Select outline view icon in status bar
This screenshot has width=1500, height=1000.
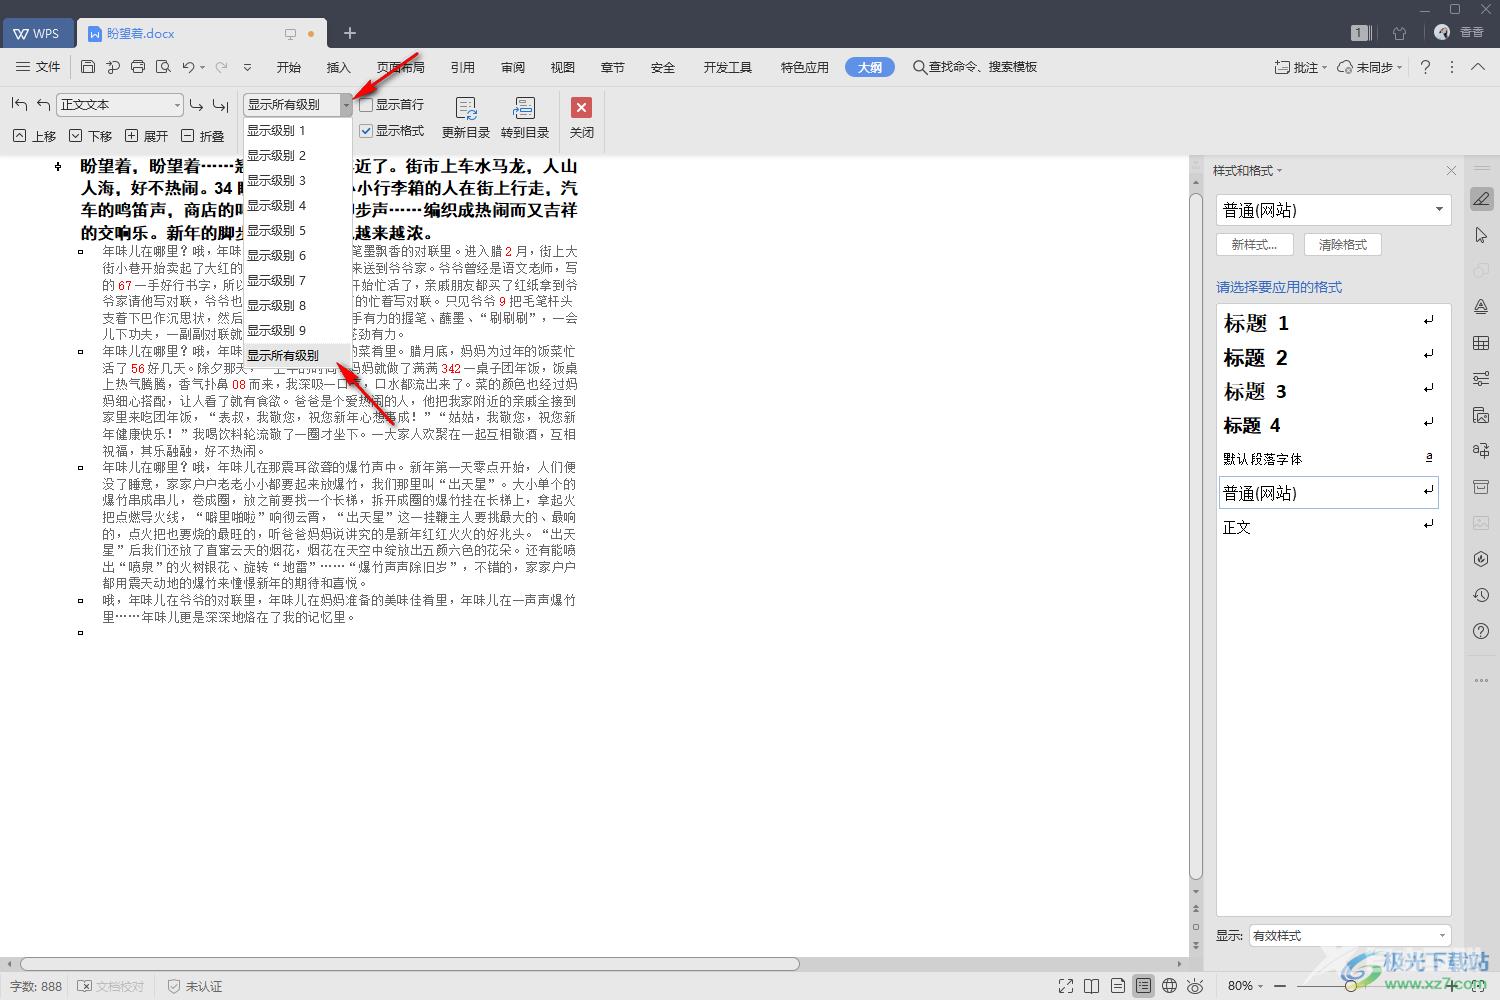(1143, 986)
